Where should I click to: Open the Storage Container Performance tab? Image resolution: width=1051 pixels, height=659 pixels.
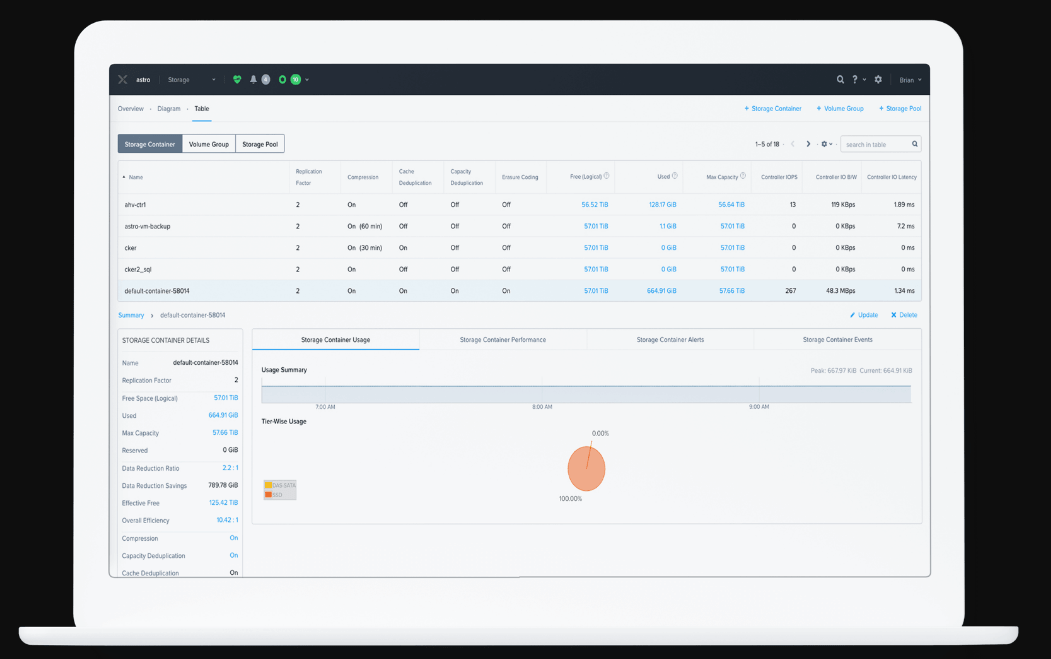502,339
